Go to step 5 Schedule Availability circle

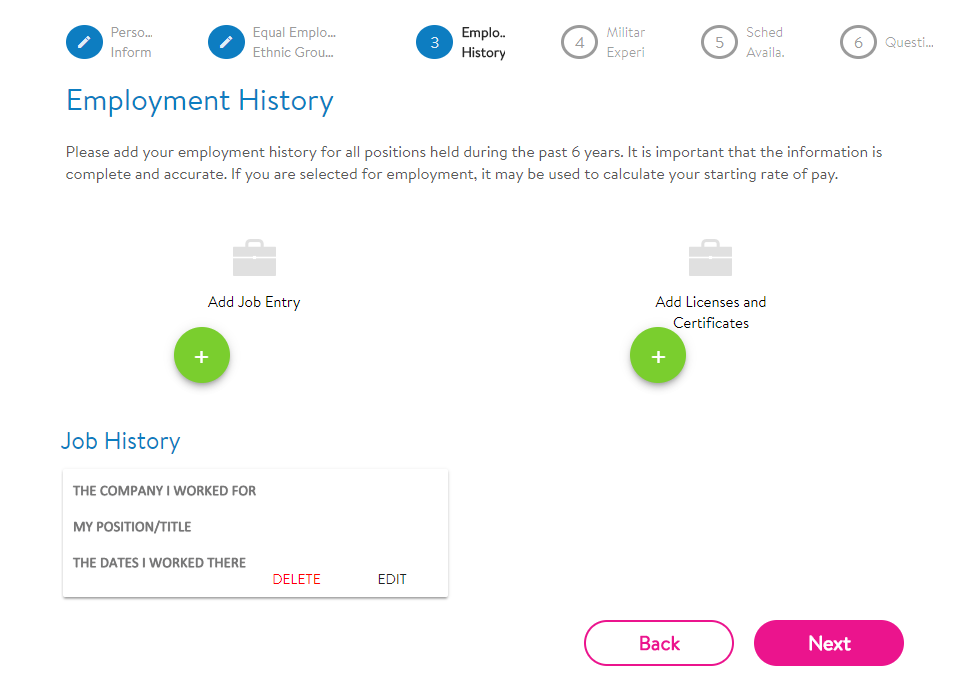pos(719,42)
